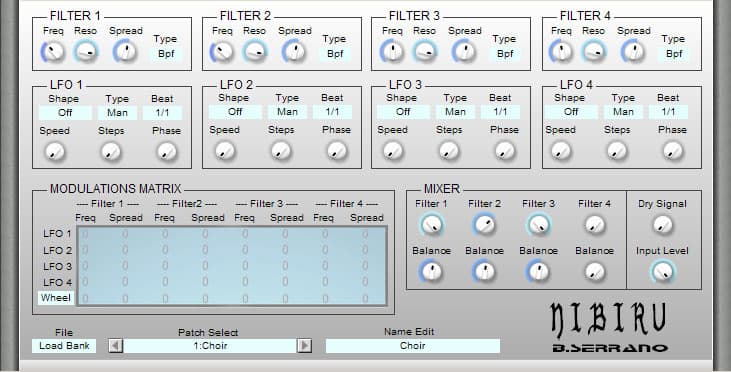Screen dimensions: 731x372
Task: Click the Filter 4 Freq knob
Action: pos(561,51)
